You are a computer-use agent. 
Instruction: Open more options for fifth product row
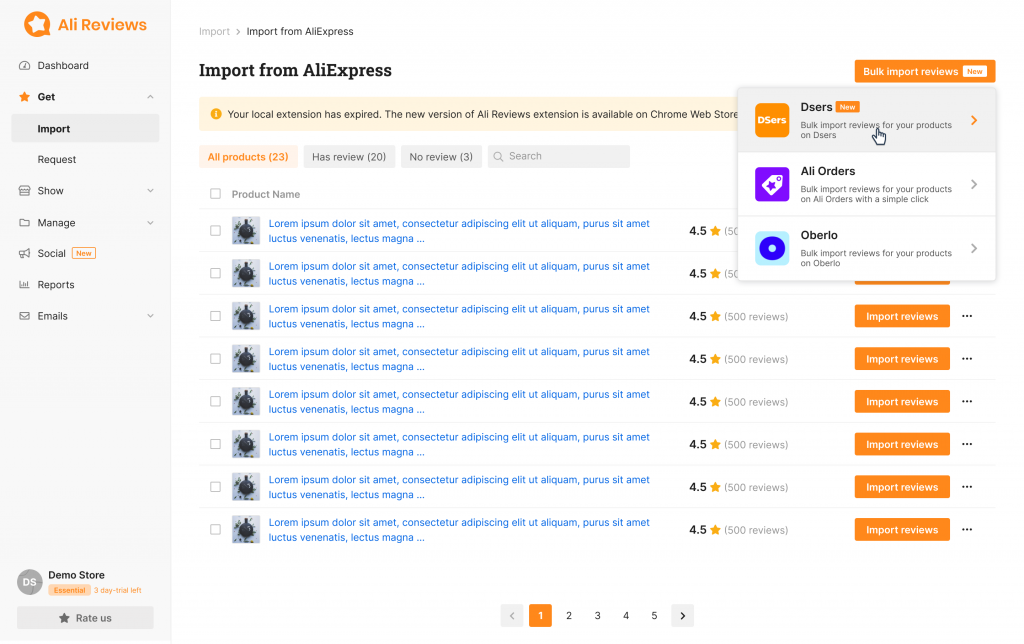coord(967,402)
